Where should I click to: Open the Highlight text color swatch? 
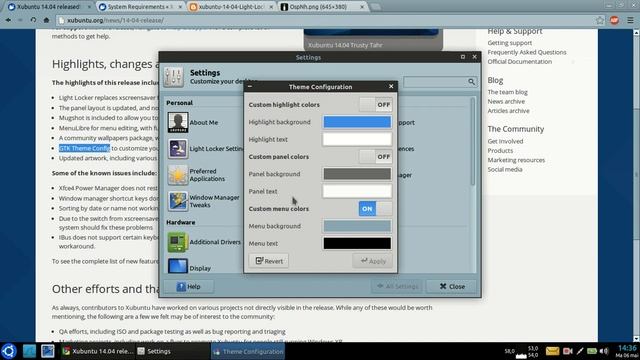pos(357,139)
